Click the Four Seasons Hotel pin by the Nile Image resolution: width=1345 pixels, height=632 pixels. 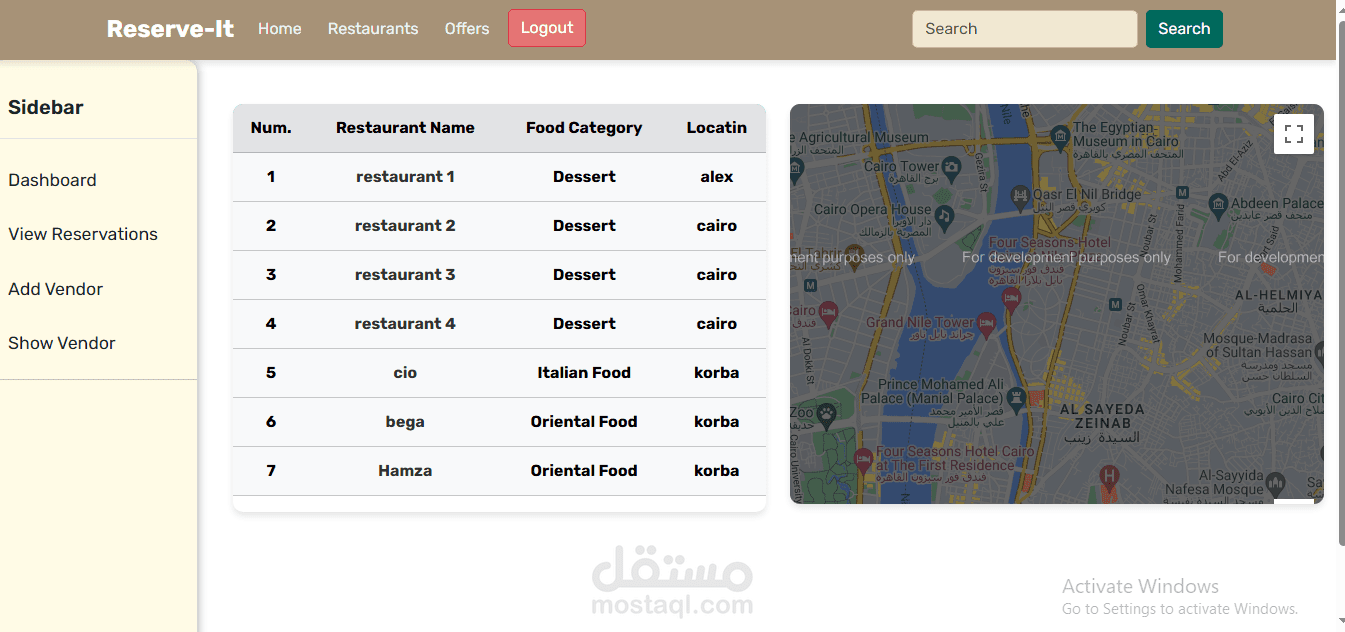coord(1011,299)
